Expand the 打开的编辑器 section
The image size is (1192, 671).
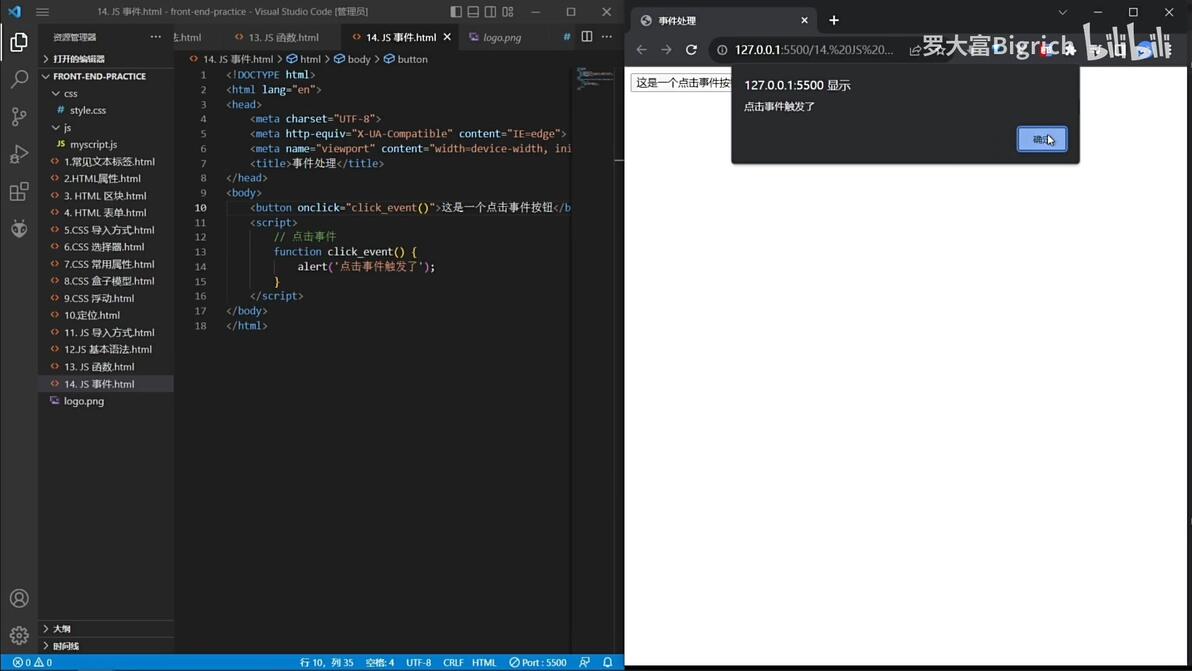[x=79, y=59]
